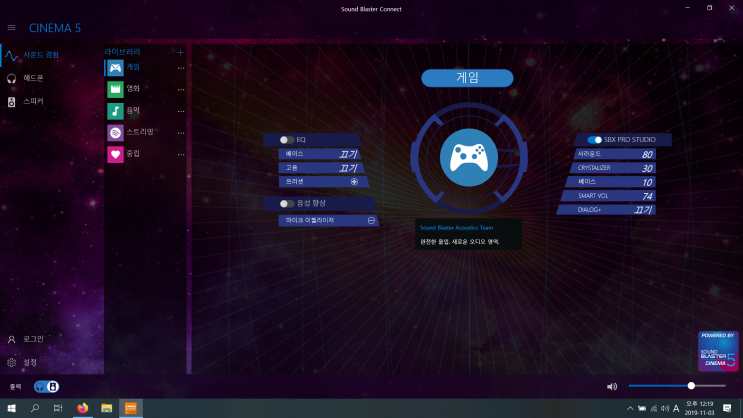Adjust the master volume slider
The width and height of the screenshot is (743, 418).
pyautogui.click(x=677, y=386)
